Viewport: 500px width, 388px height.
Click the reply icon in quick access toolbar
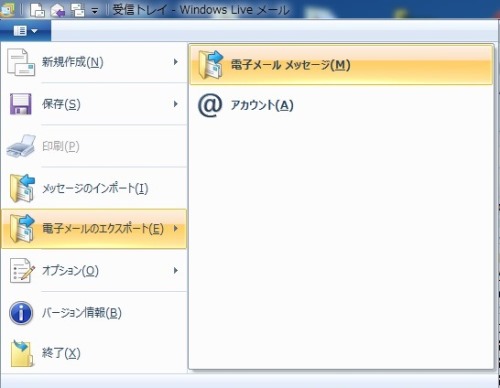[x=58, y=10]
